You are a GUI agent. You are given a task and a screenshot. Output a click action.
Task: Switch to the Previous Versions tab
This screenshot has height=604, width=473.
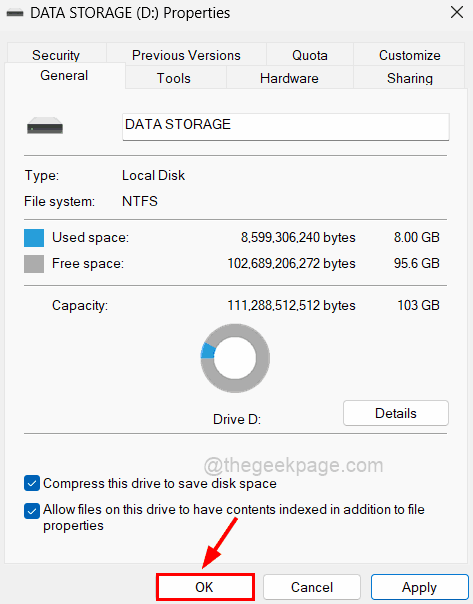click(186, 55)
